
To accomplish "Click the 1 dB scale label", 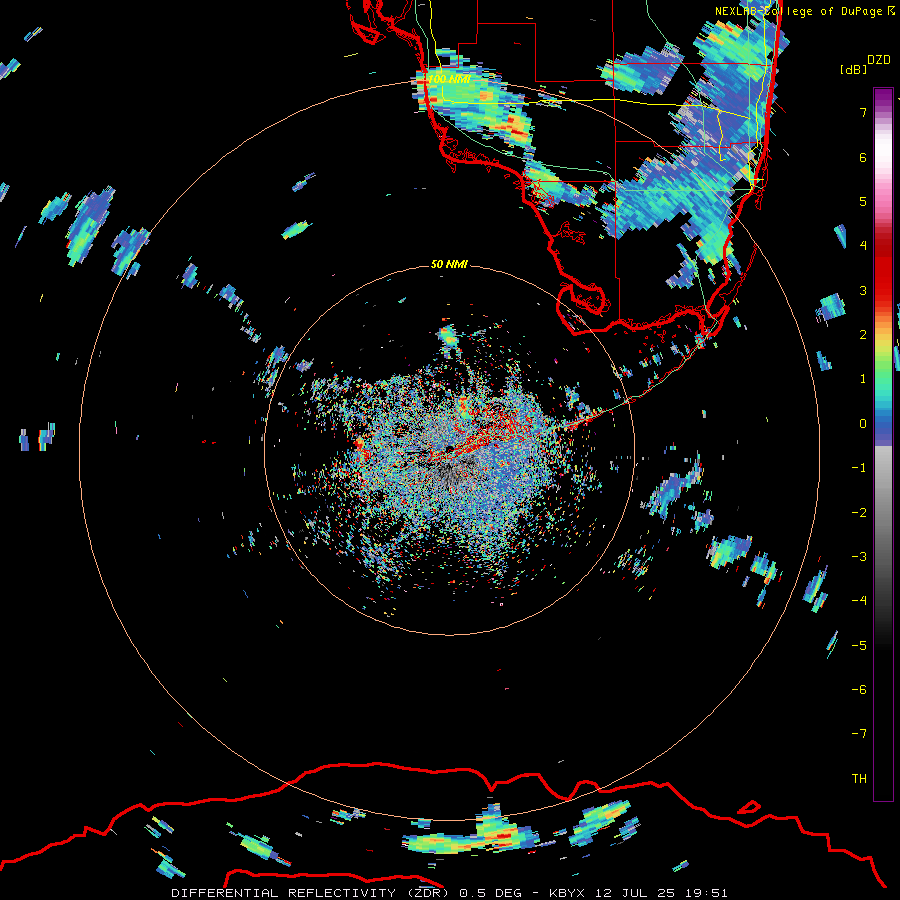I will [x=863, y=379].
